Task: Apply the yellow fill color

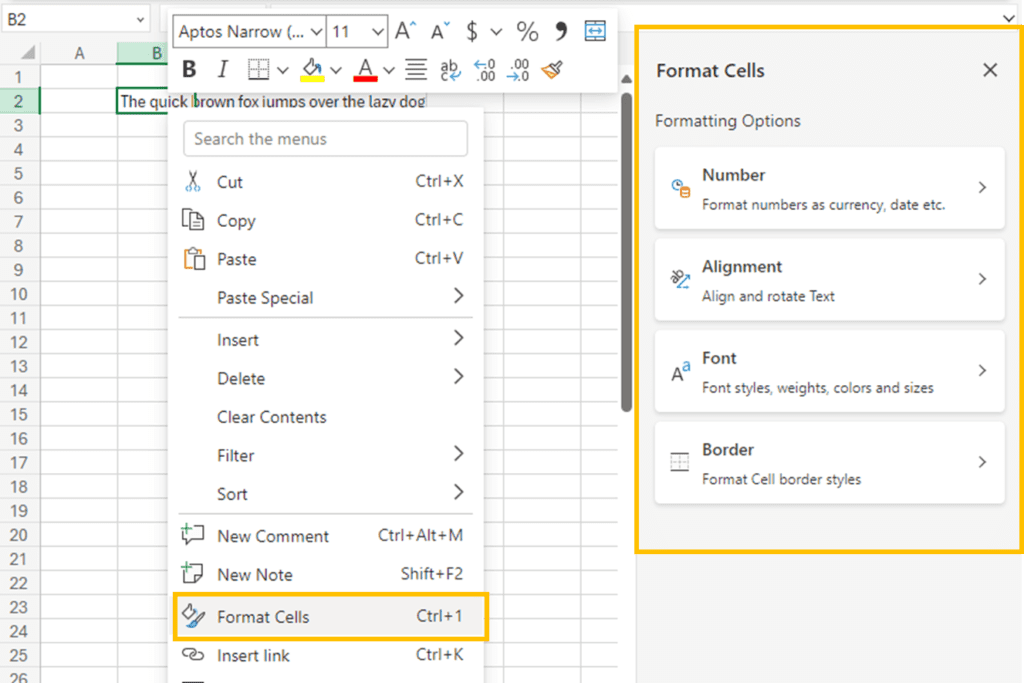Action: tap(312, 69)
